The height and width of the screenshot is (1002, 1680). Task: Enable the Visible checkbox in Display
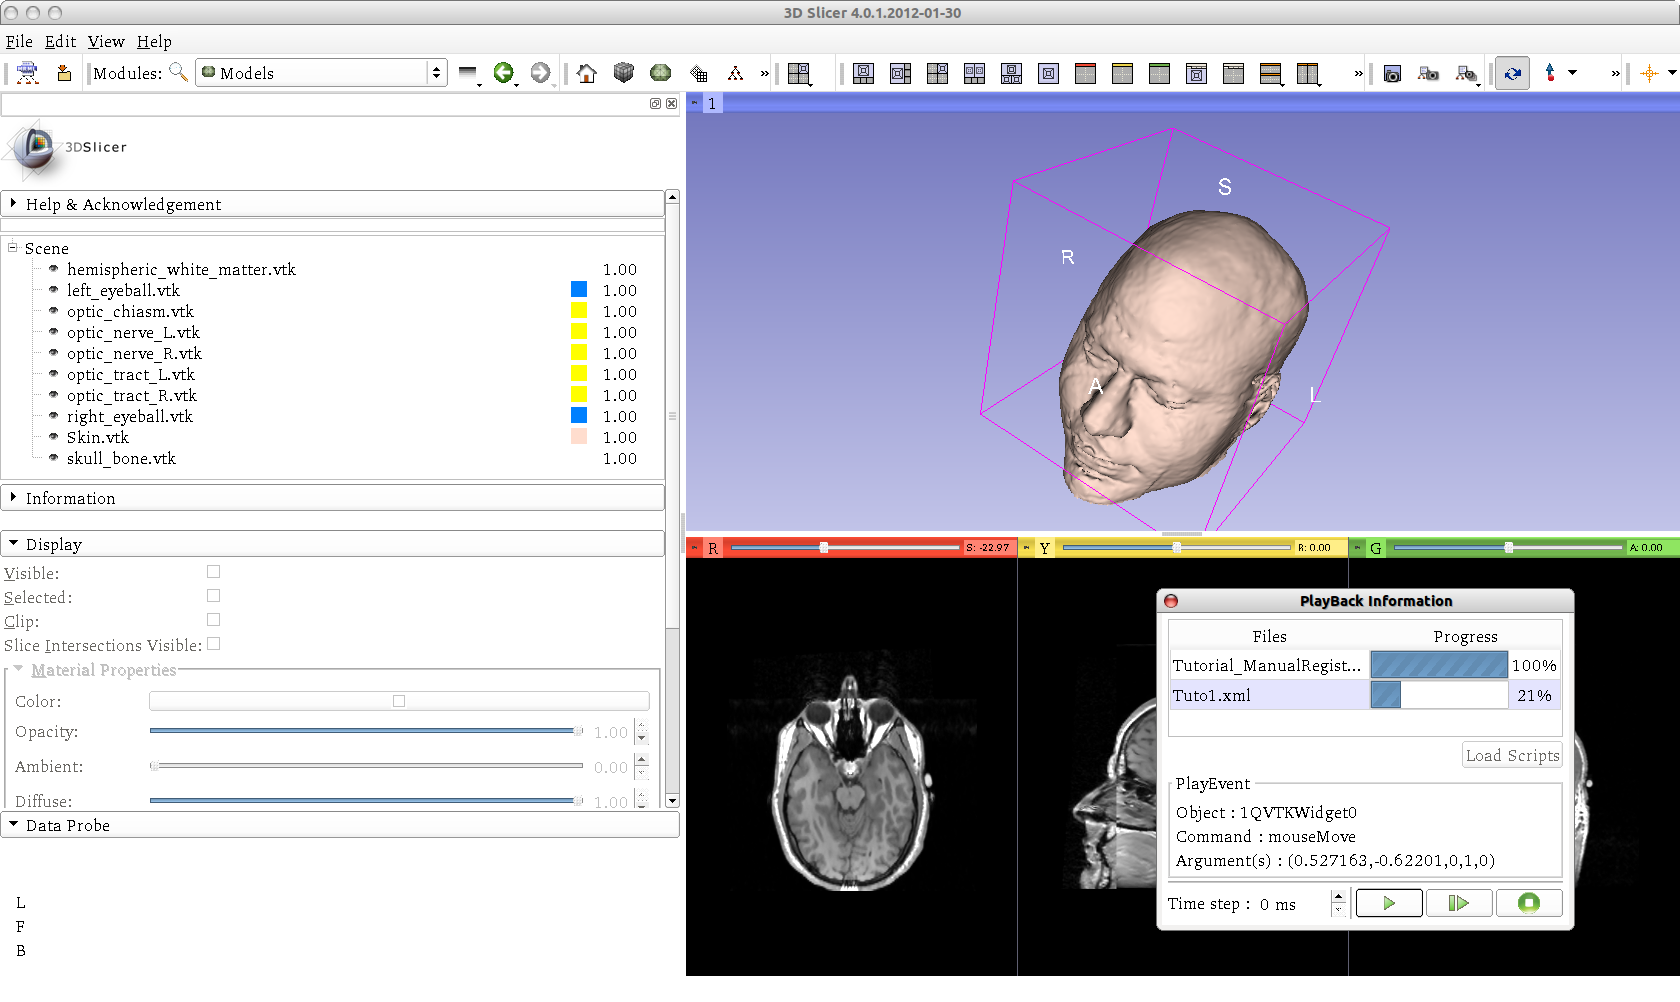(x=213, y=572)
